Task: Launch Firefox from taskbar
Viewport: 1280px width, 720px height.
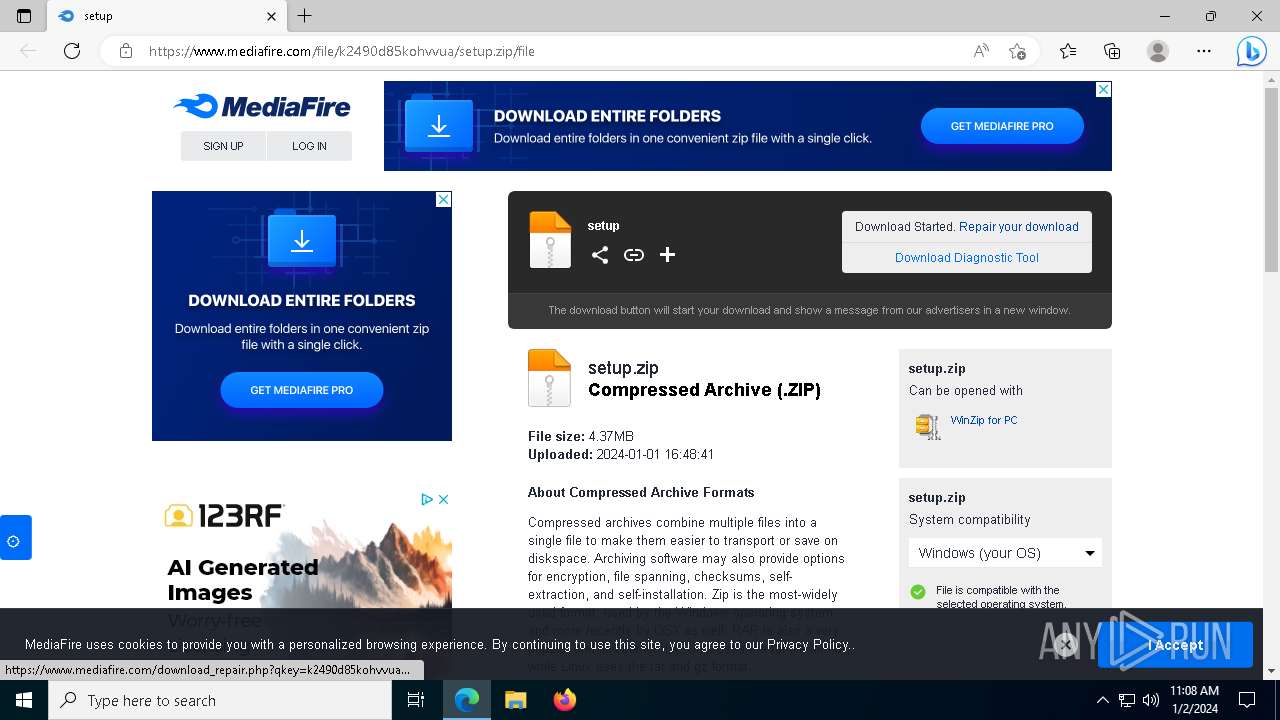Action: [x=564, y=700]
